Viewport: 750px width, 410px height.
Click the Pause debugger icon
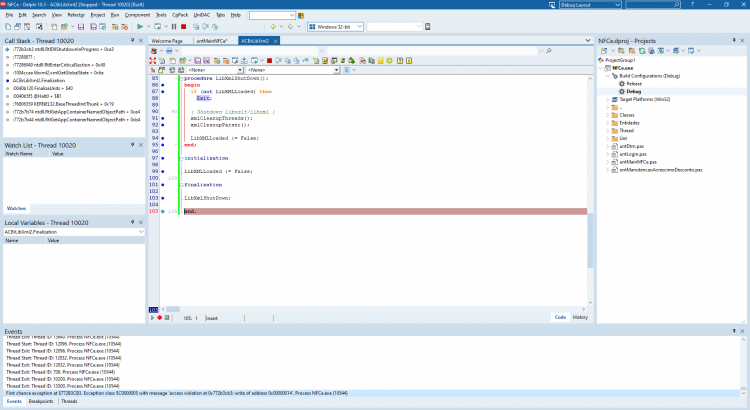click(x=174, y=27)
